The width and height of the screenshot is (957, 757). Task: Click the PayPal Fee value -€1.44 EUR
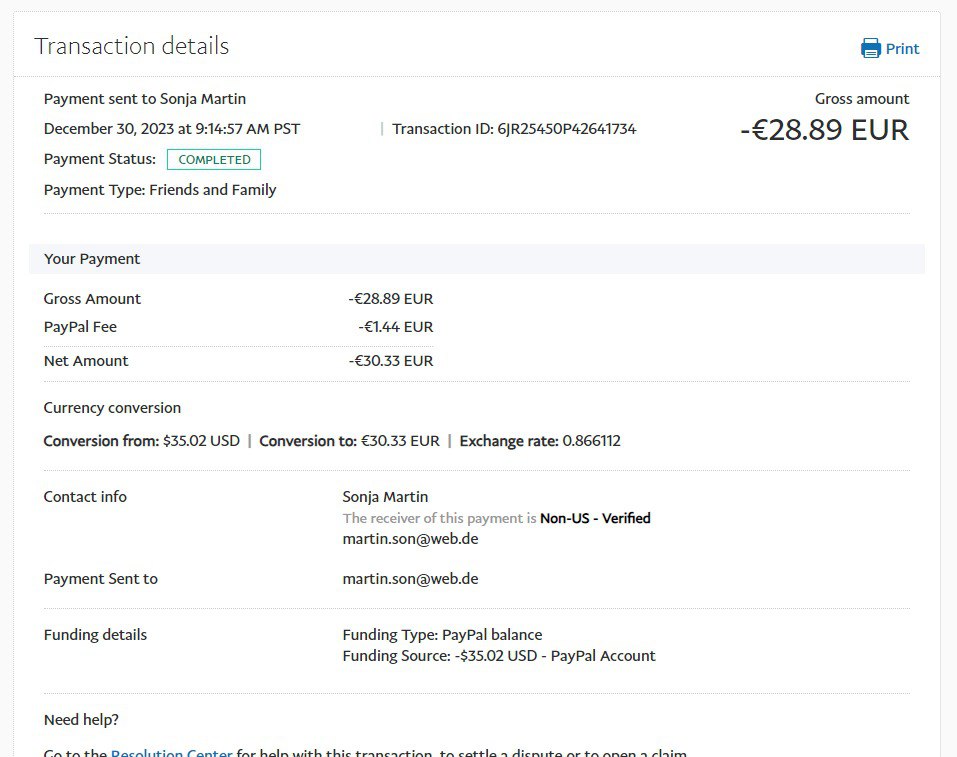pos(395,327)
